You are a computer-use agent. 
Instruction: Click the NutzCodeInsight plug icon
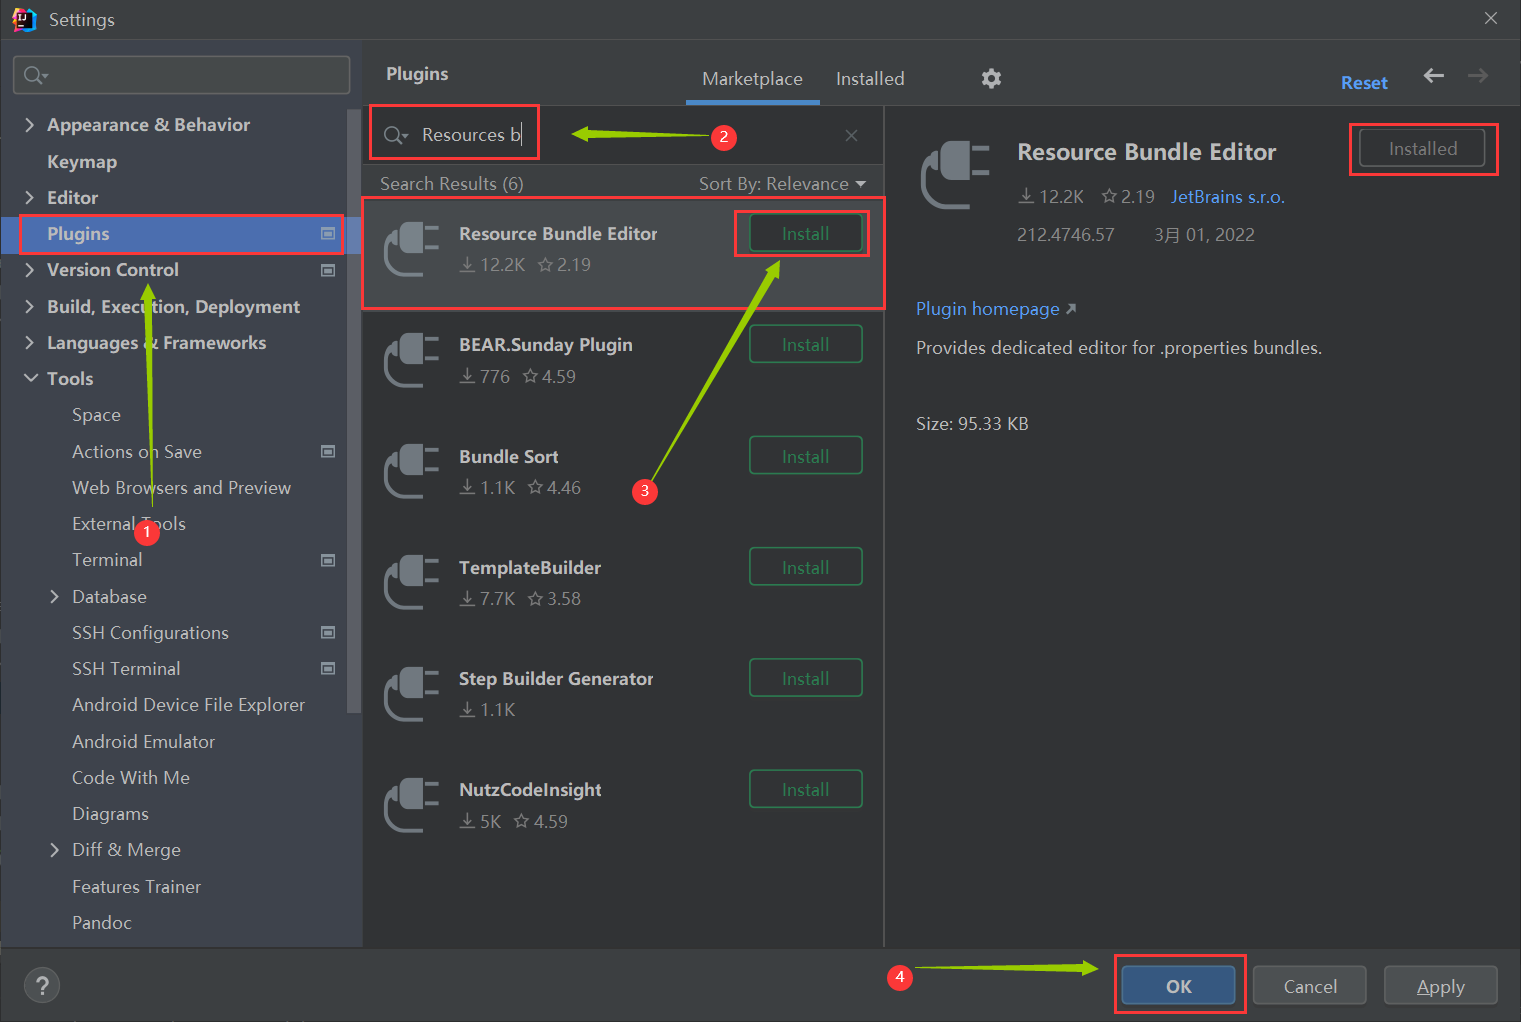click(x=412, y=805)
